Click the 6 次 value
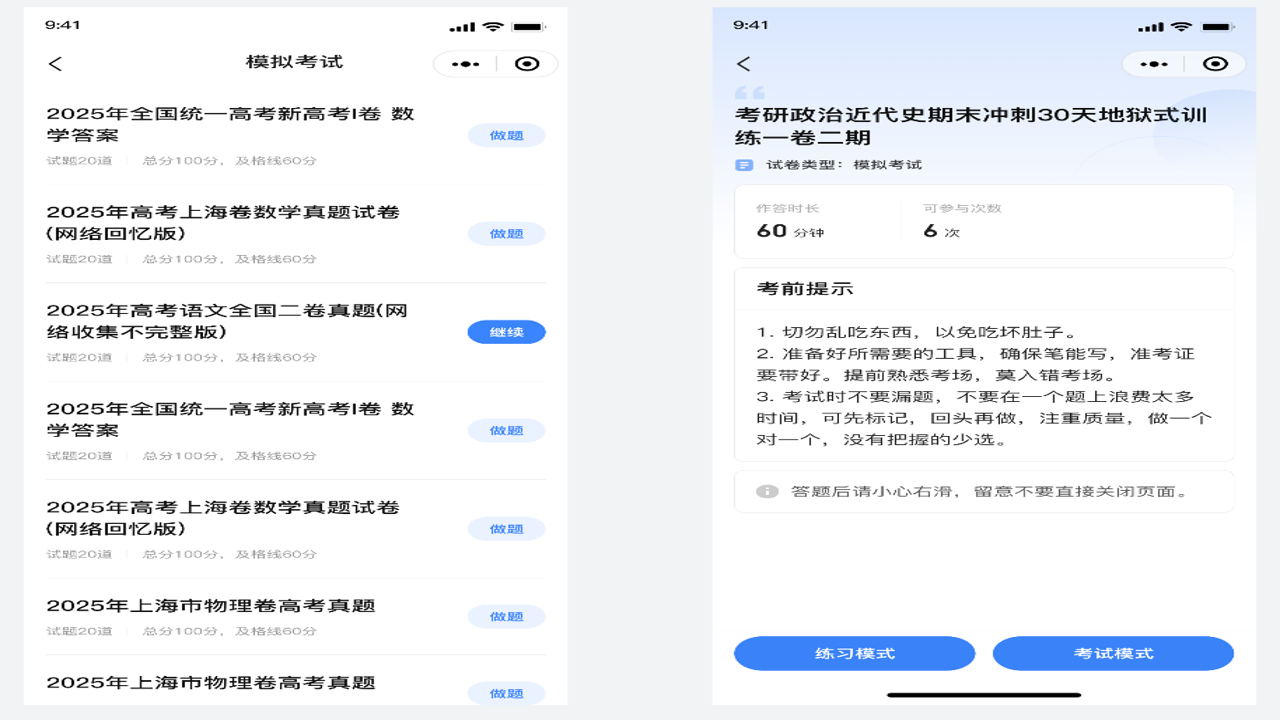The image size is (1280, 720). [x=941, y=231]
